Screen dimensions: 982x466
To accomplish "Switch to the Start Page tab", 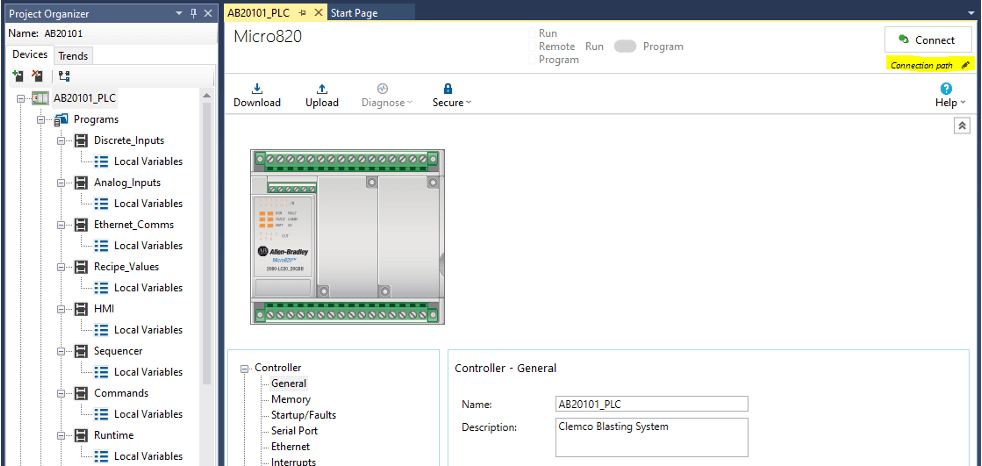I will [354, 13].
